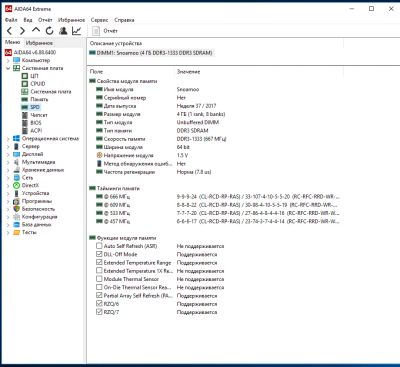Screen dimensions: 400x367
Task: Click the Мультимедиа icon
Action: click(x=16, y=162)
